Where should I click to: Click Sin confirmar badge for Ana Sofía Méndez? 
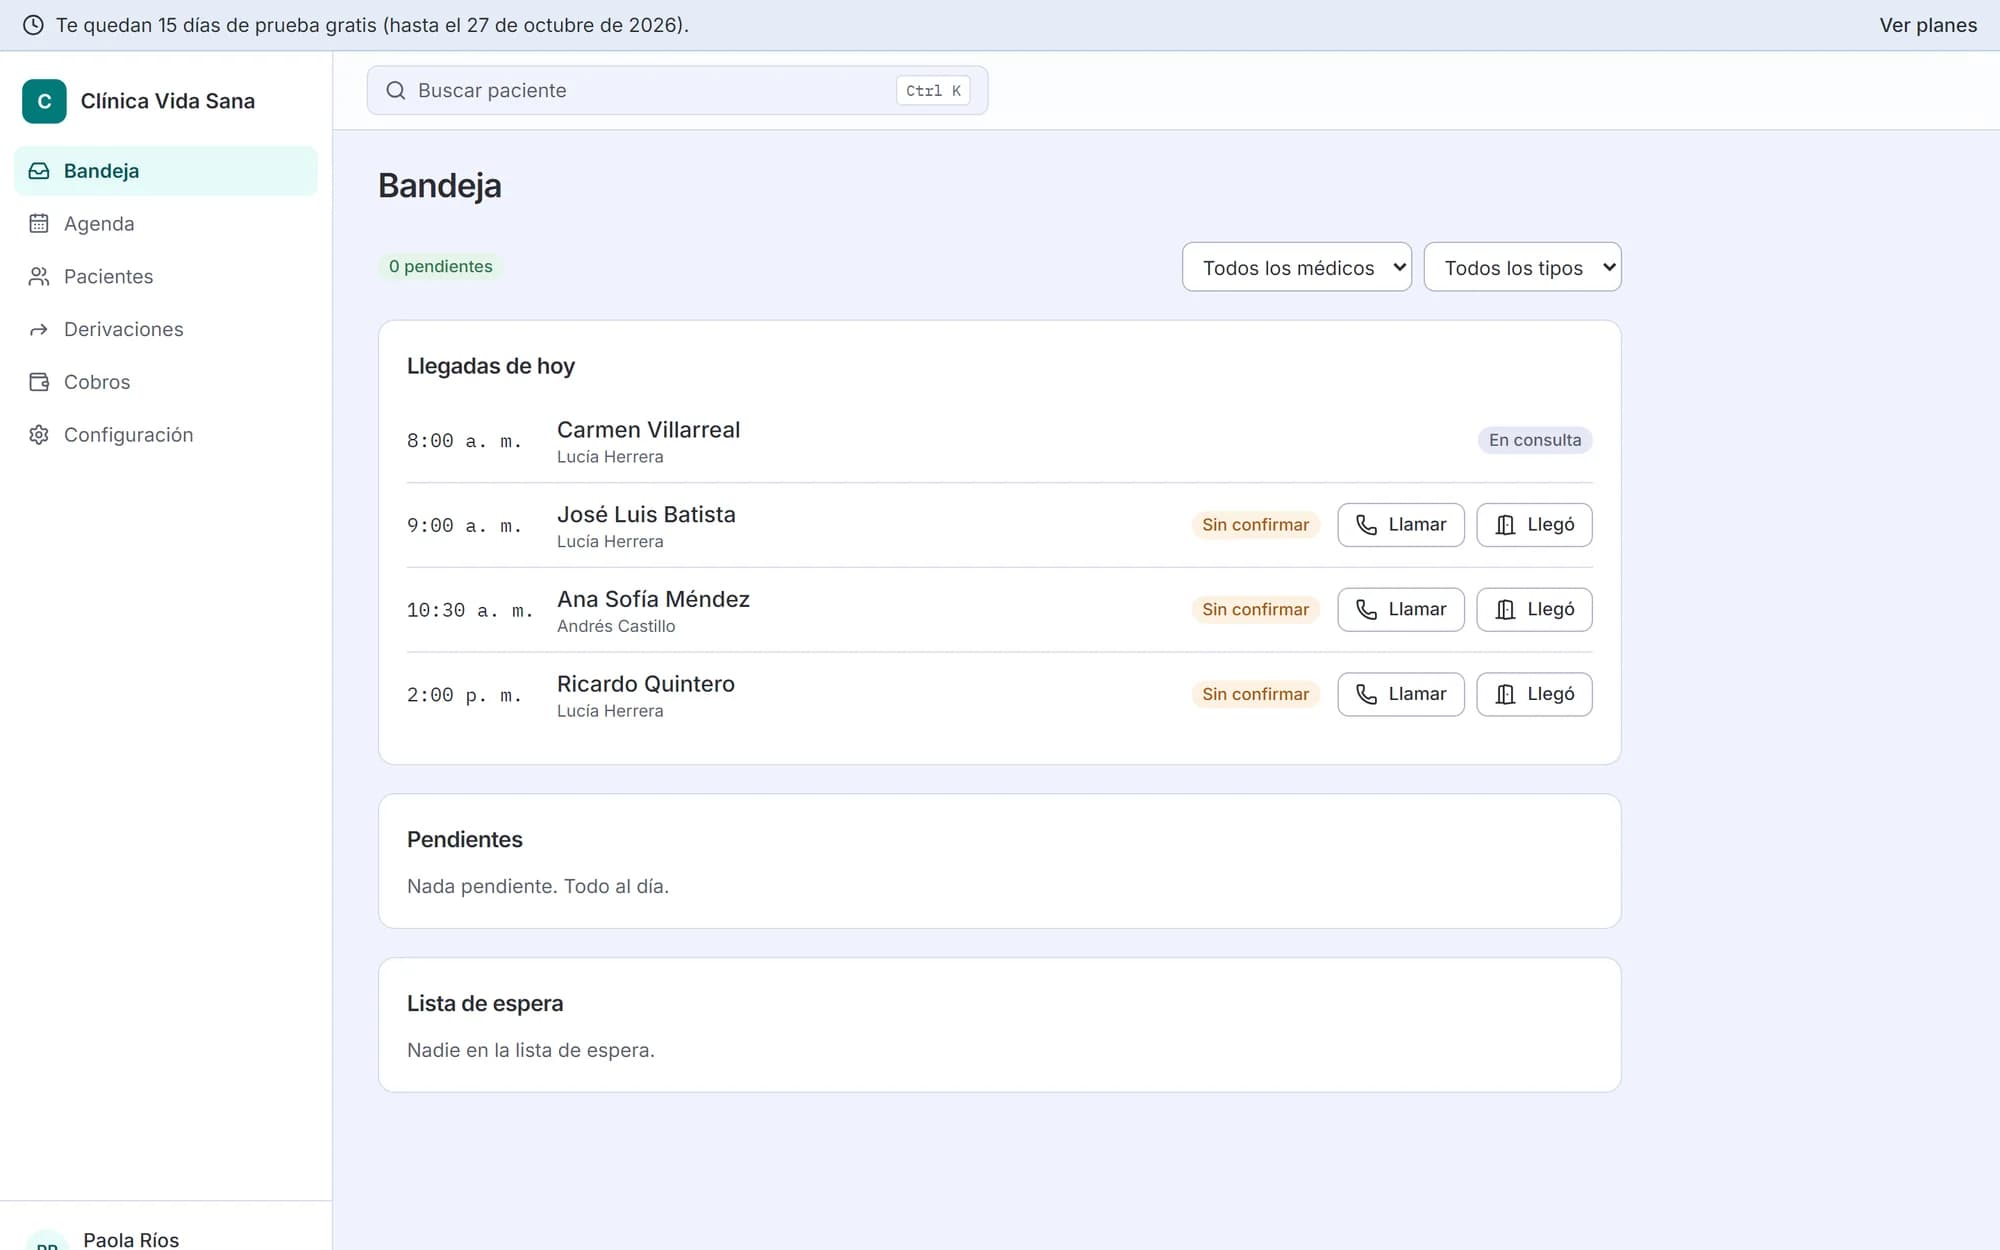coord(1255,610)
